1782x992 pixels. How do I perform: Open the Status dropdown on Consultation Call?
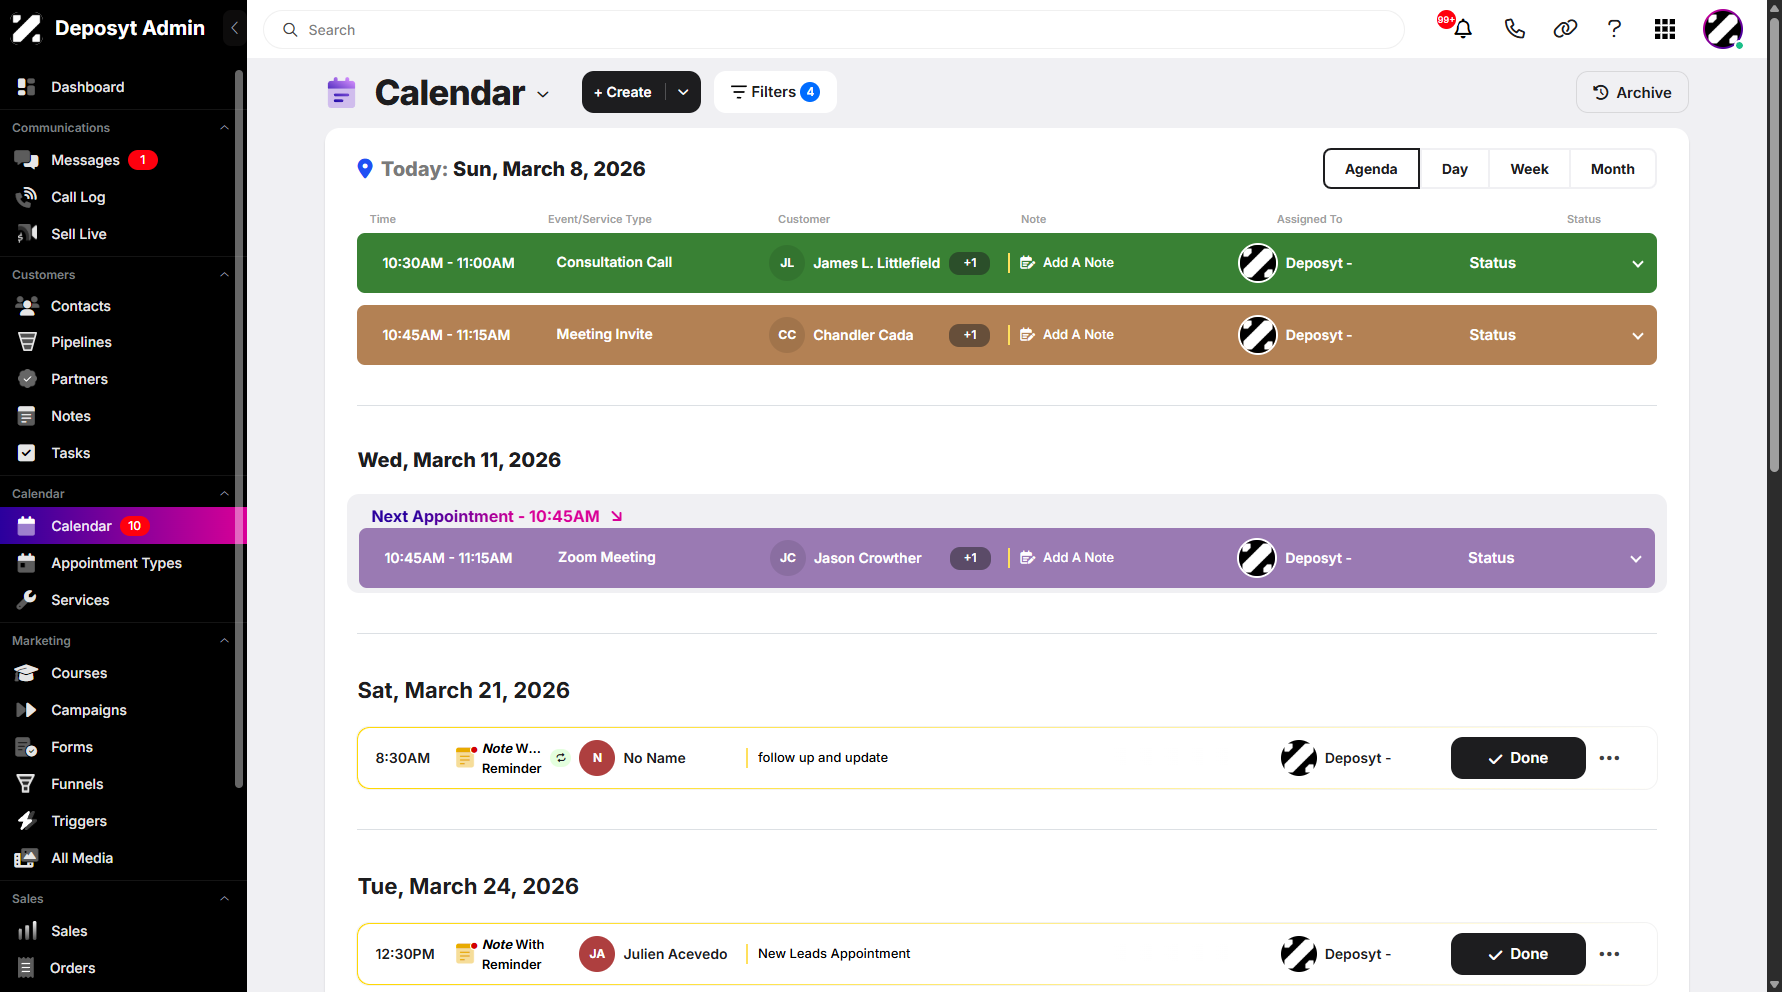1492,263
